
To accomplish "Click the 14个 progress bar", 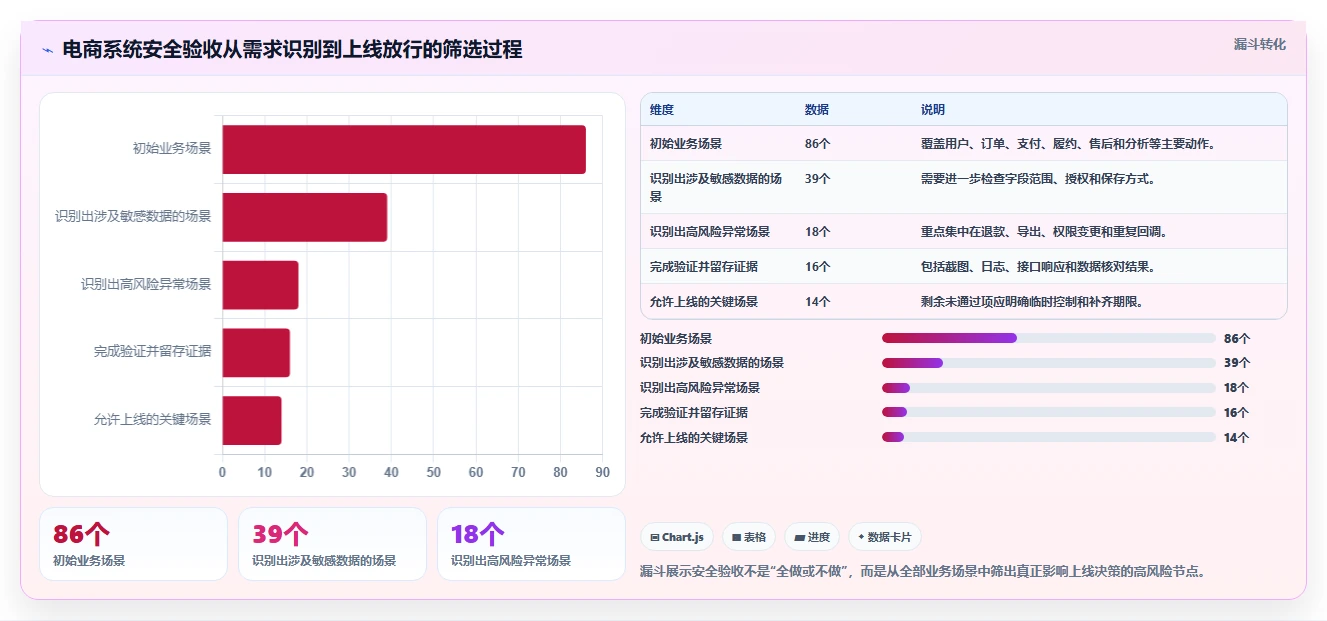I will [x=1049, y=437].
